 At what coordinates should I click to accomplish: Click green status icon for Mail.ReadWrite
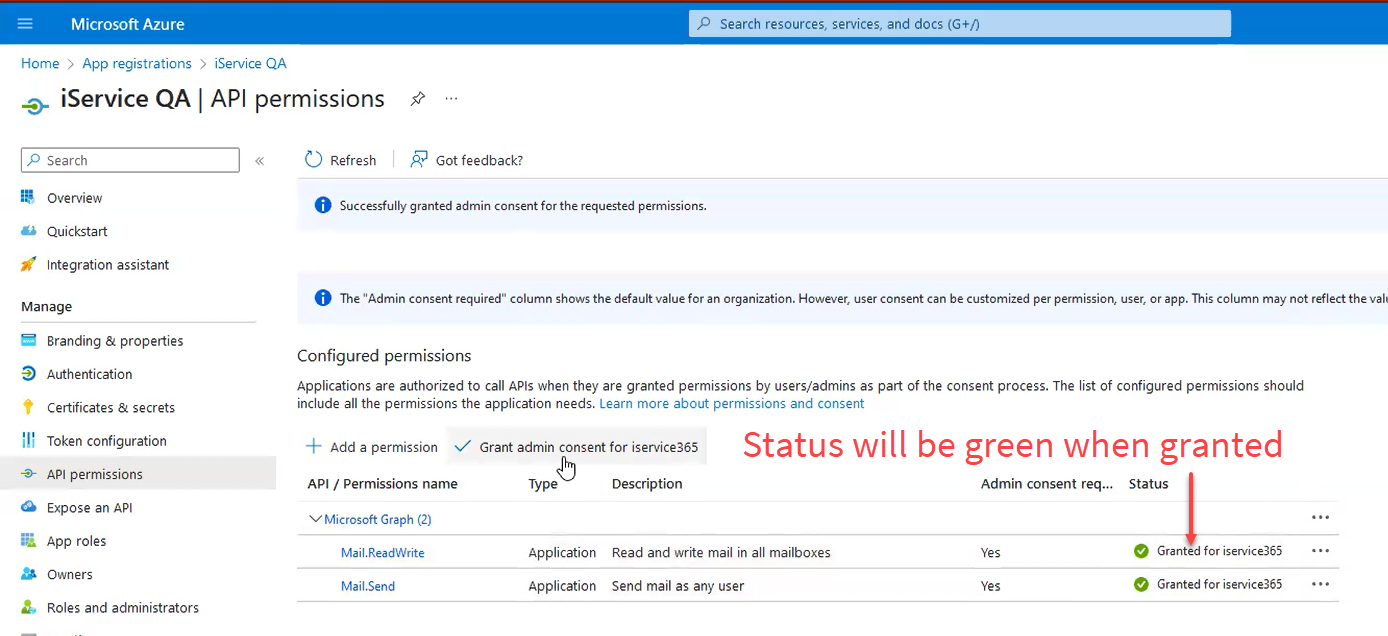click(1141, 551)
